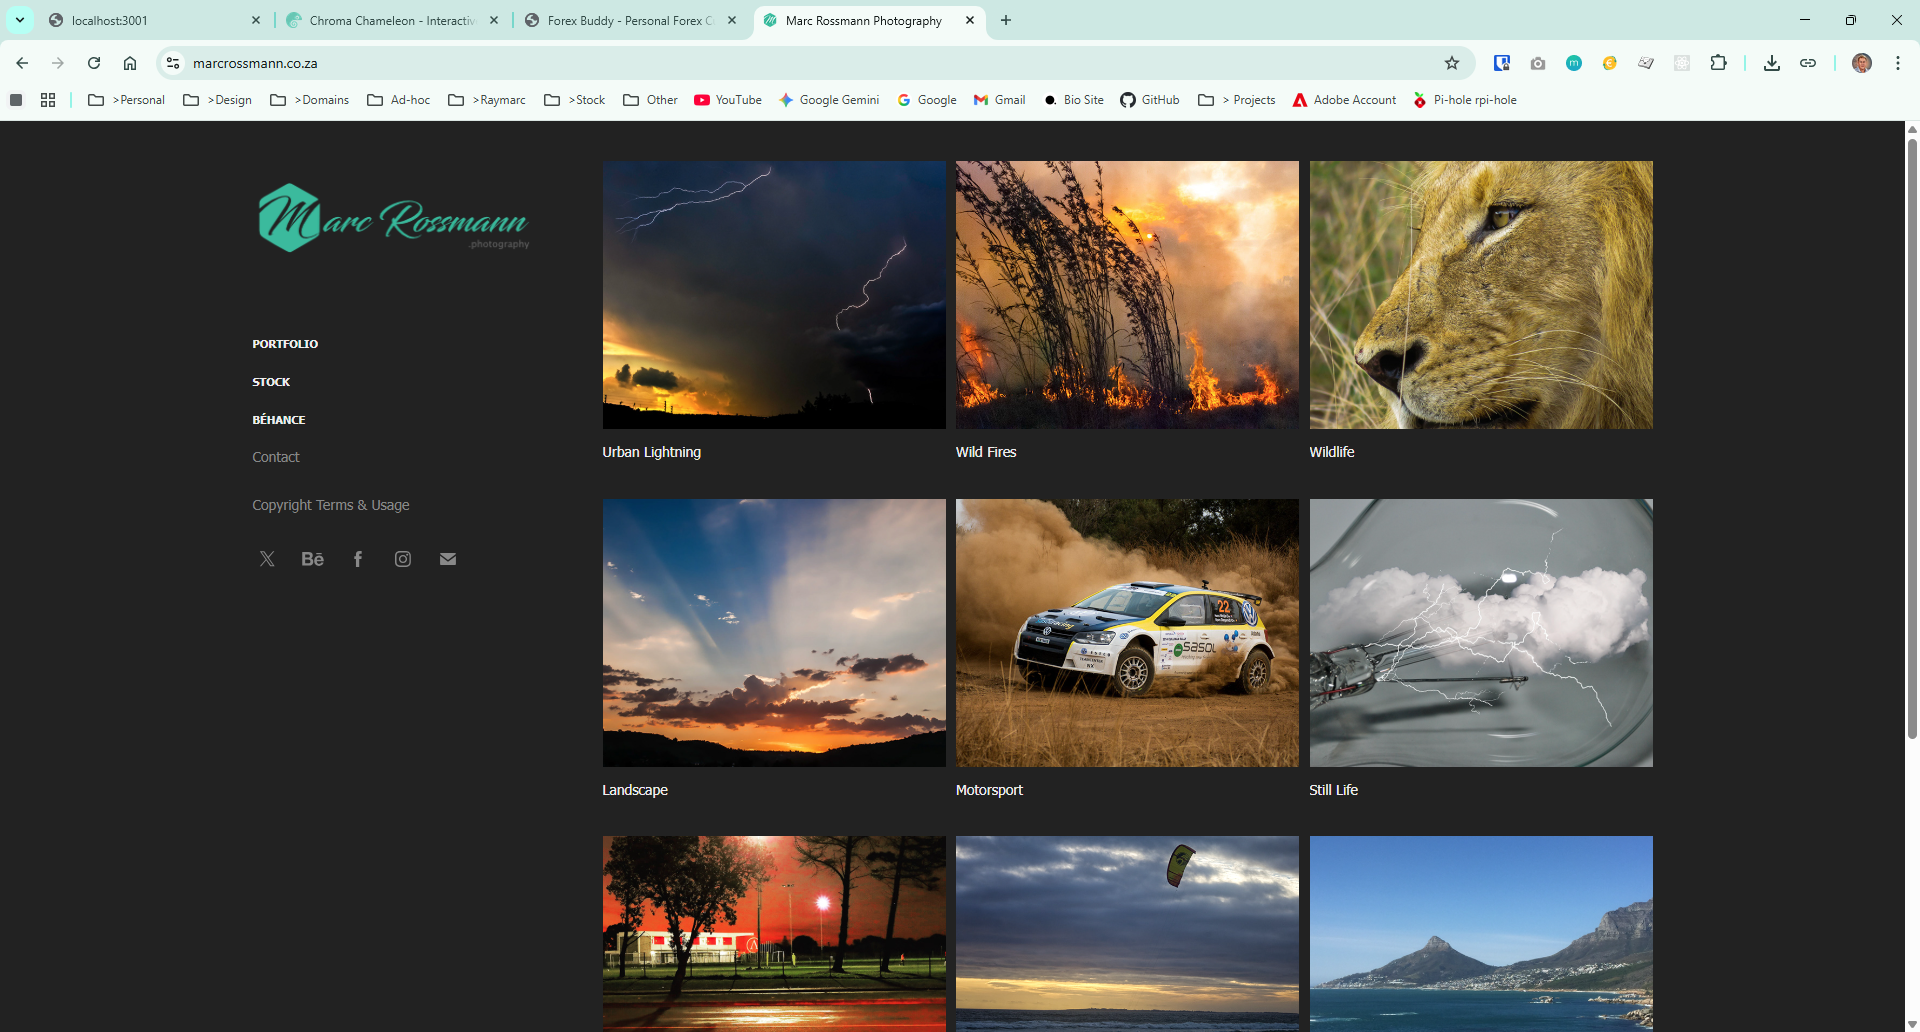Open the Facebook social icon
1920x1032 pixels.
click(x=358, y=559)
